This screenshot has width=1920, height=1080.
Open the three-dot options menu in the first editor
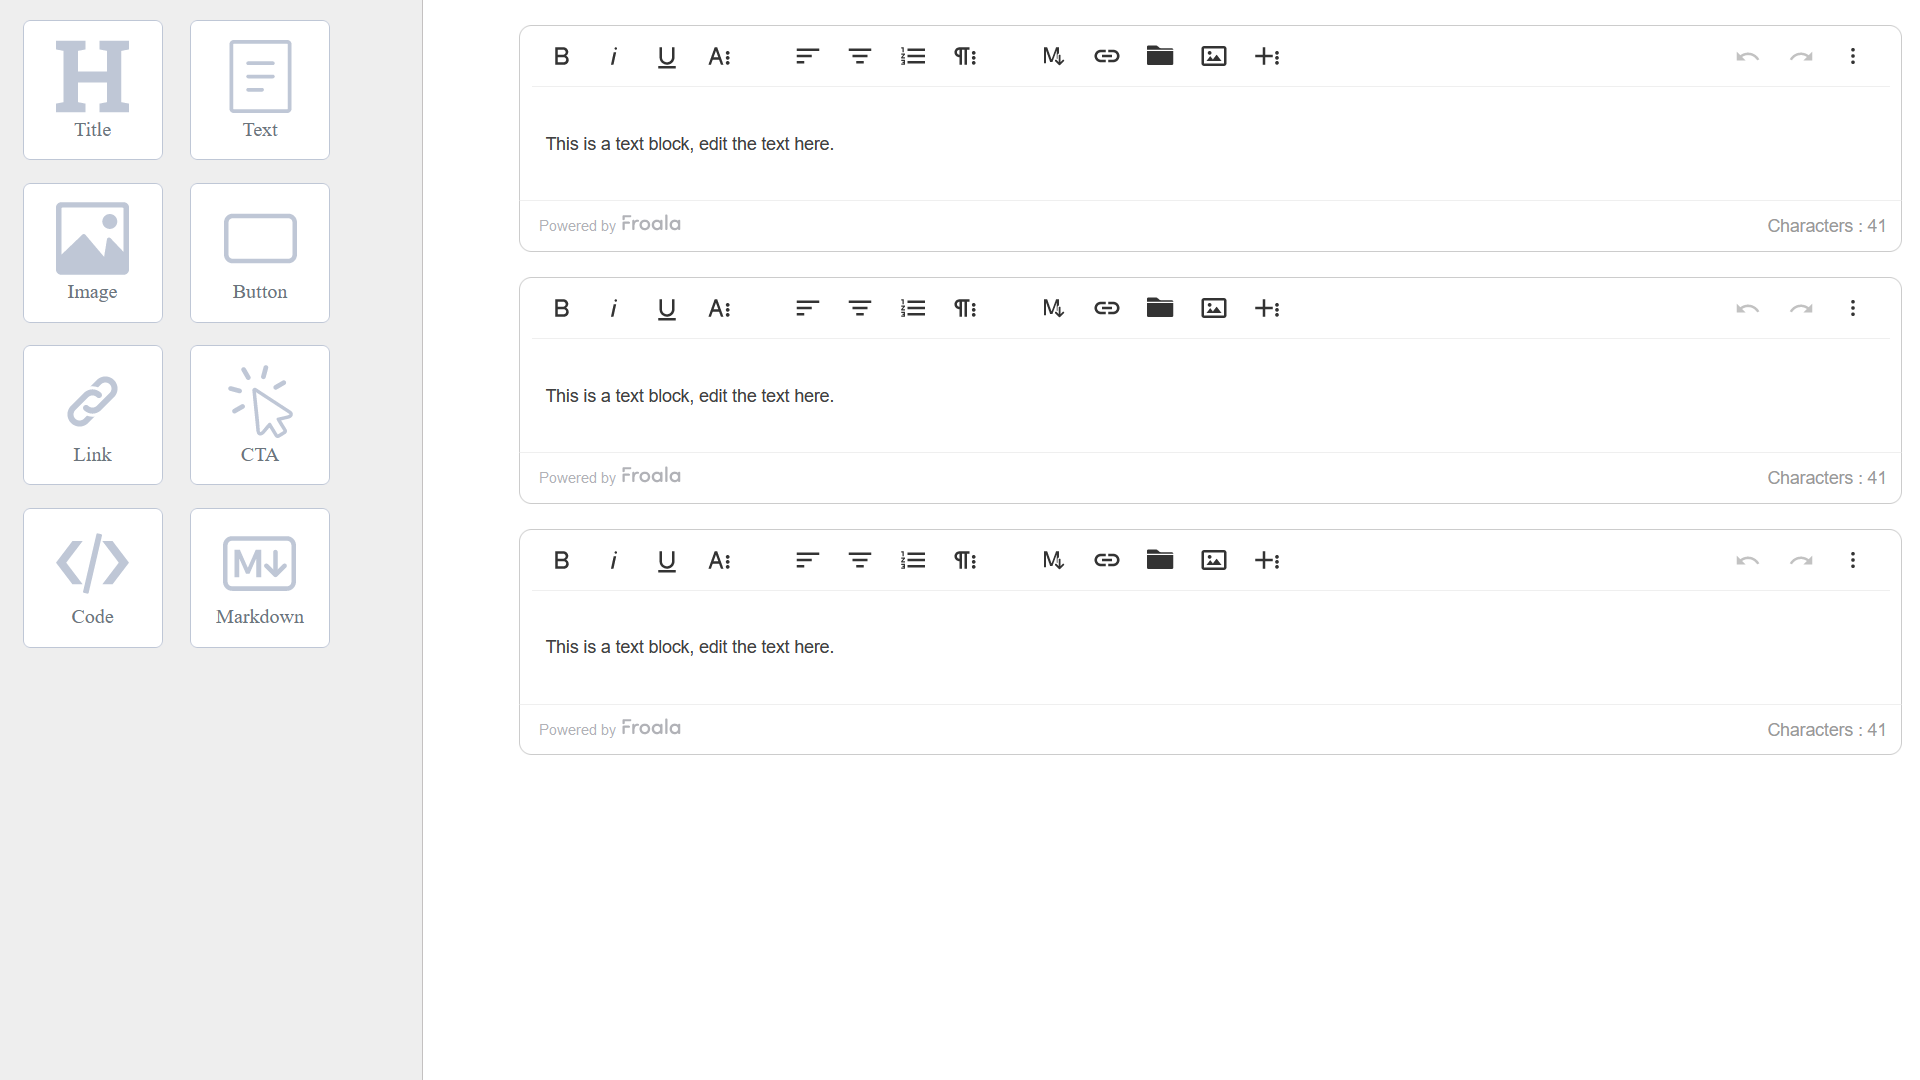[x=1854, y=56]
